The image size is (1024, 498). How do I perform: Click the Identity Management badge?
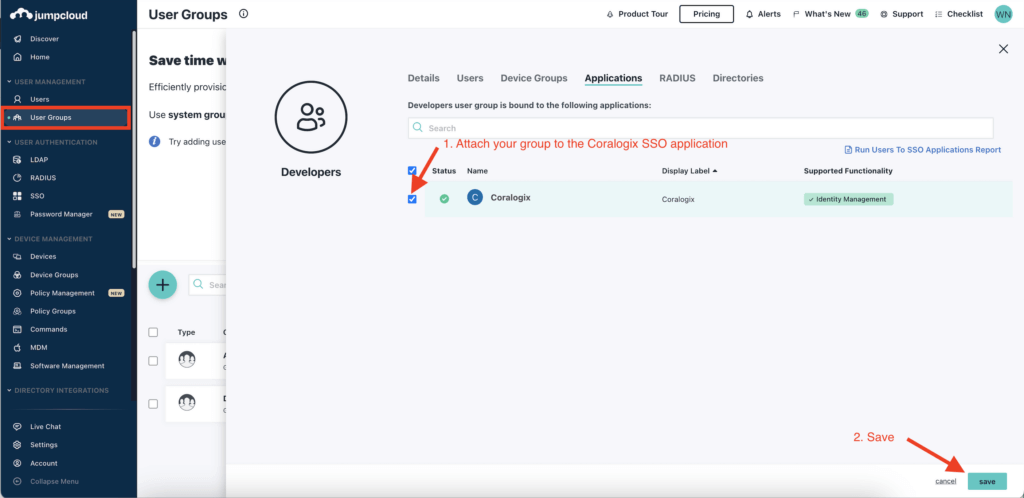click(848, 199)
